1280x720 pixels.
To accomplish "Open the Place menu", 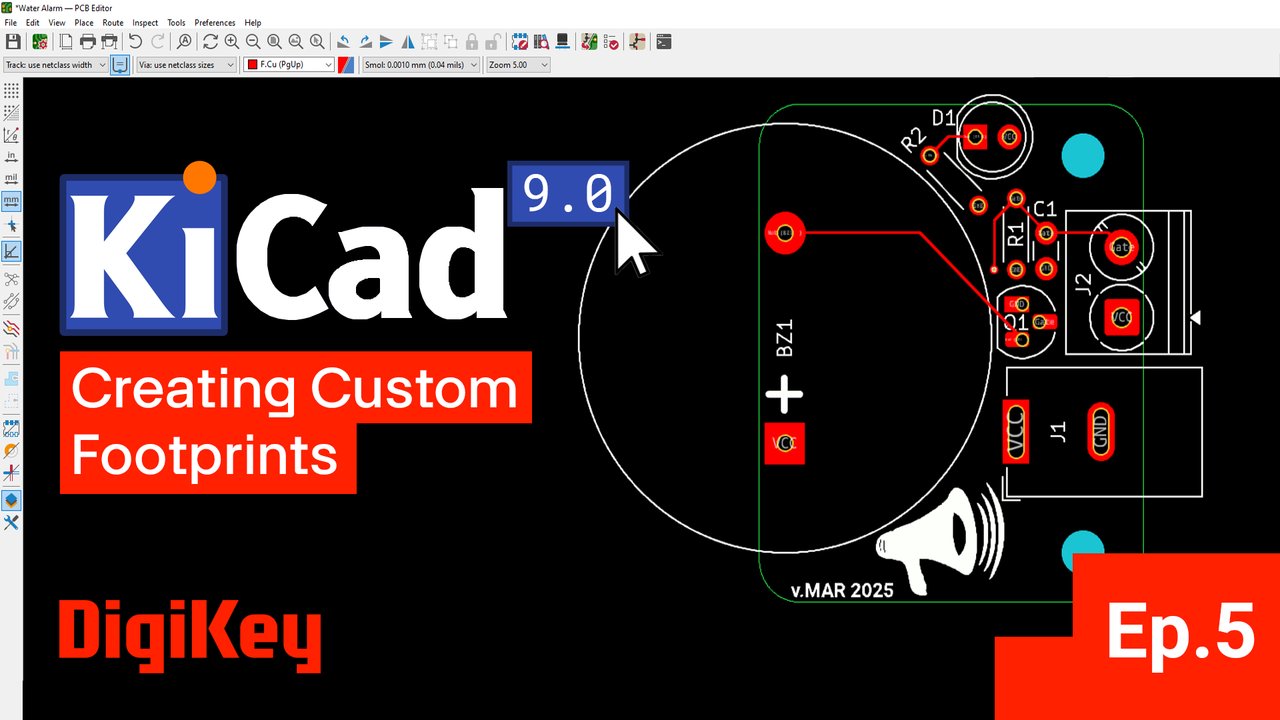I will coord(84,22).
